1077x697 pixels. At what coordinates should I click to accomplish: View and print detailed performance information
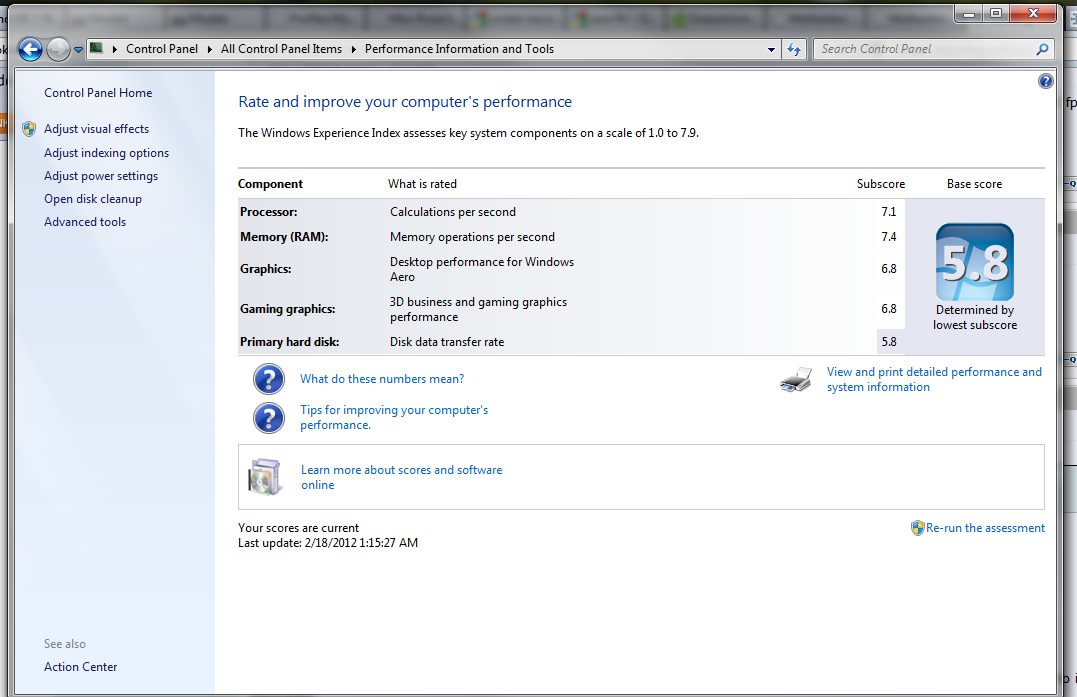pyautogui.click(x=934, y=380)
